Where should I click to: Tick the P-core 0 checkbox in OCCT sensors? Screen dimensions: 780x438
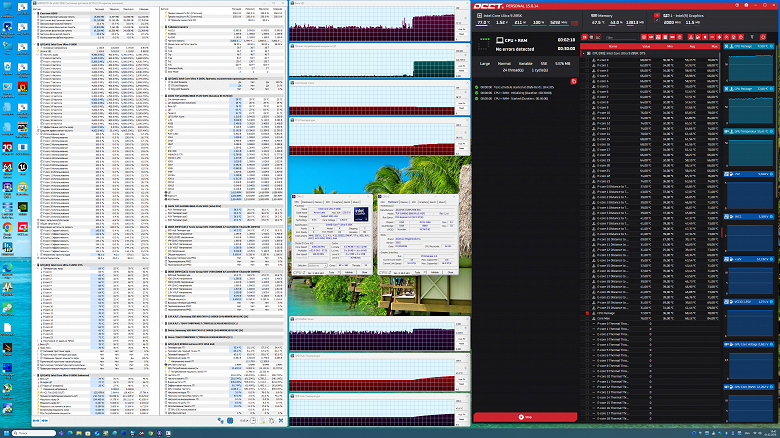pos(589,60)
